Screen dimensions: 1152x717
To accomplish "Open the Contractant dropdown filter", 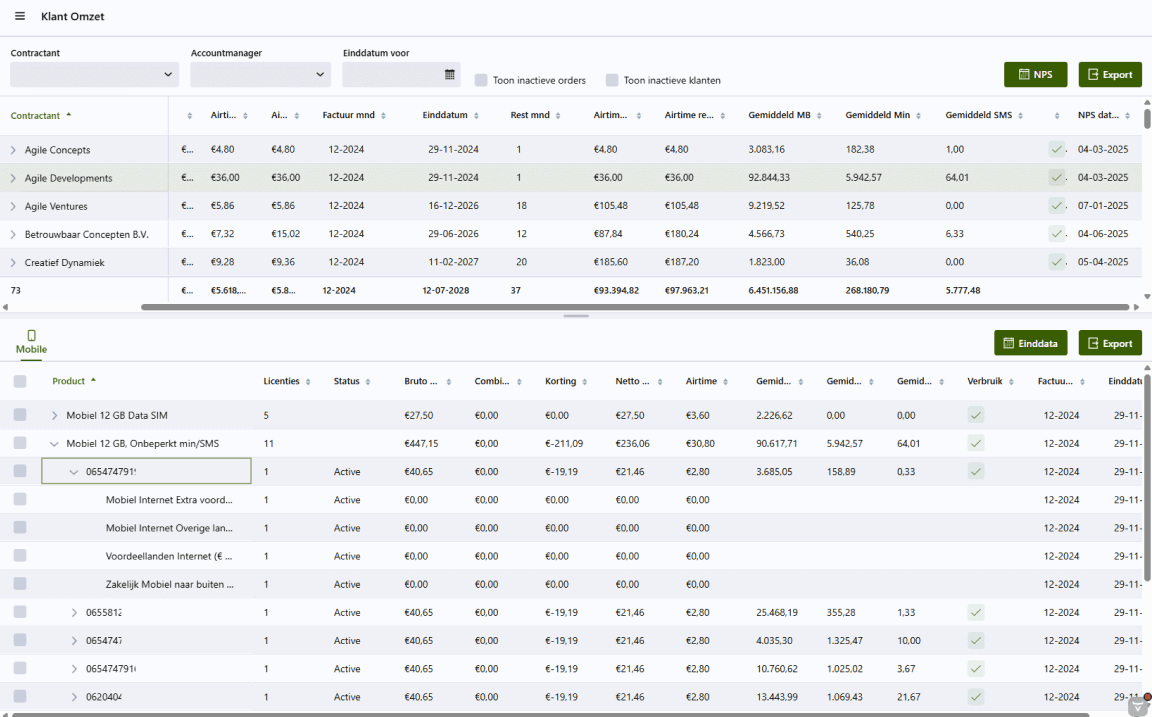I will pyautogui.click(x=94, y=74).
